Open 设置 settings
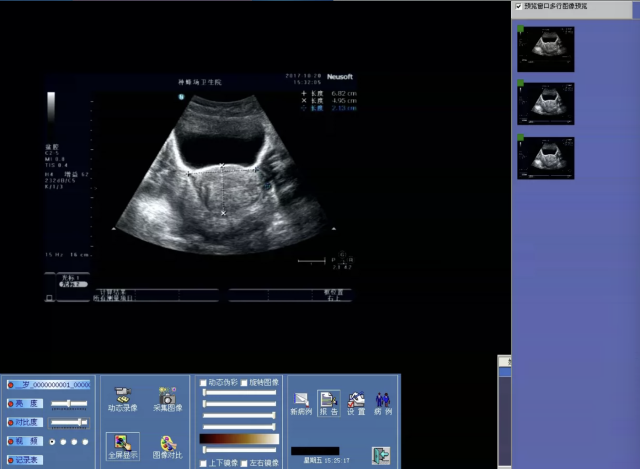Viewport: 640px width, 469px height. tap(356, 404)
